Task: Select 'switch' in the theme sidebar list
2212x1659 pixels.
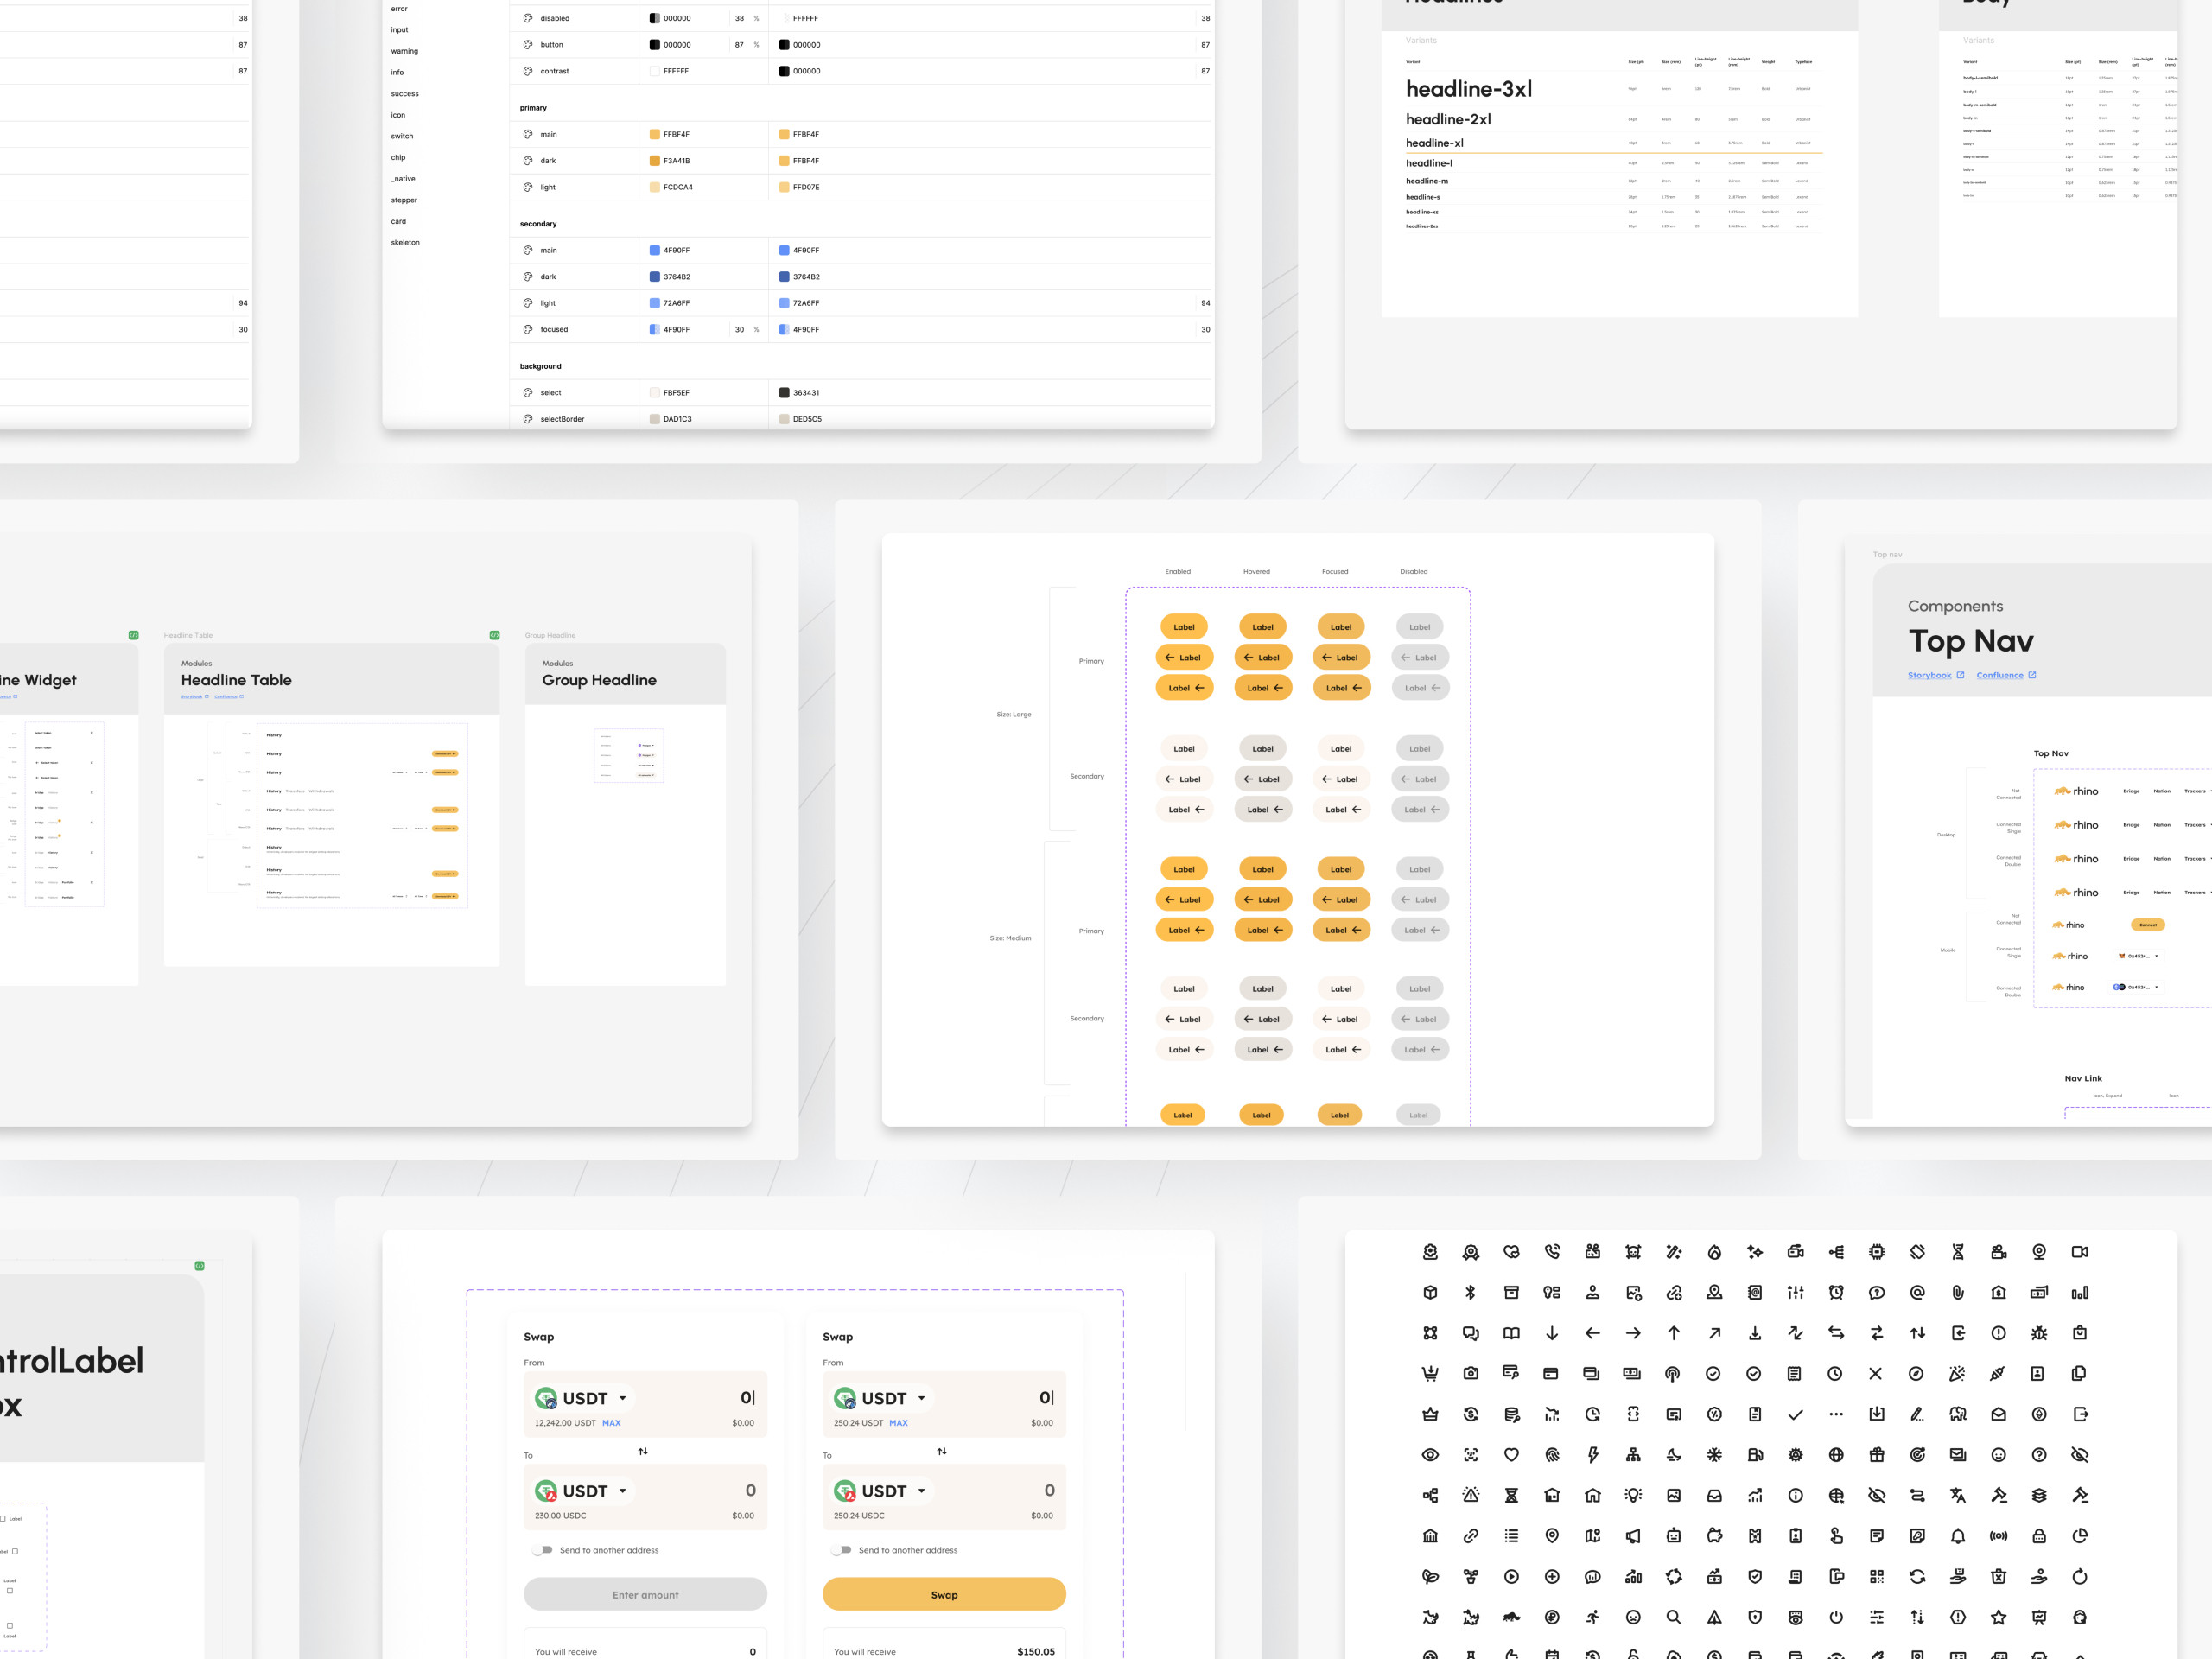Action: click(401, 136)
